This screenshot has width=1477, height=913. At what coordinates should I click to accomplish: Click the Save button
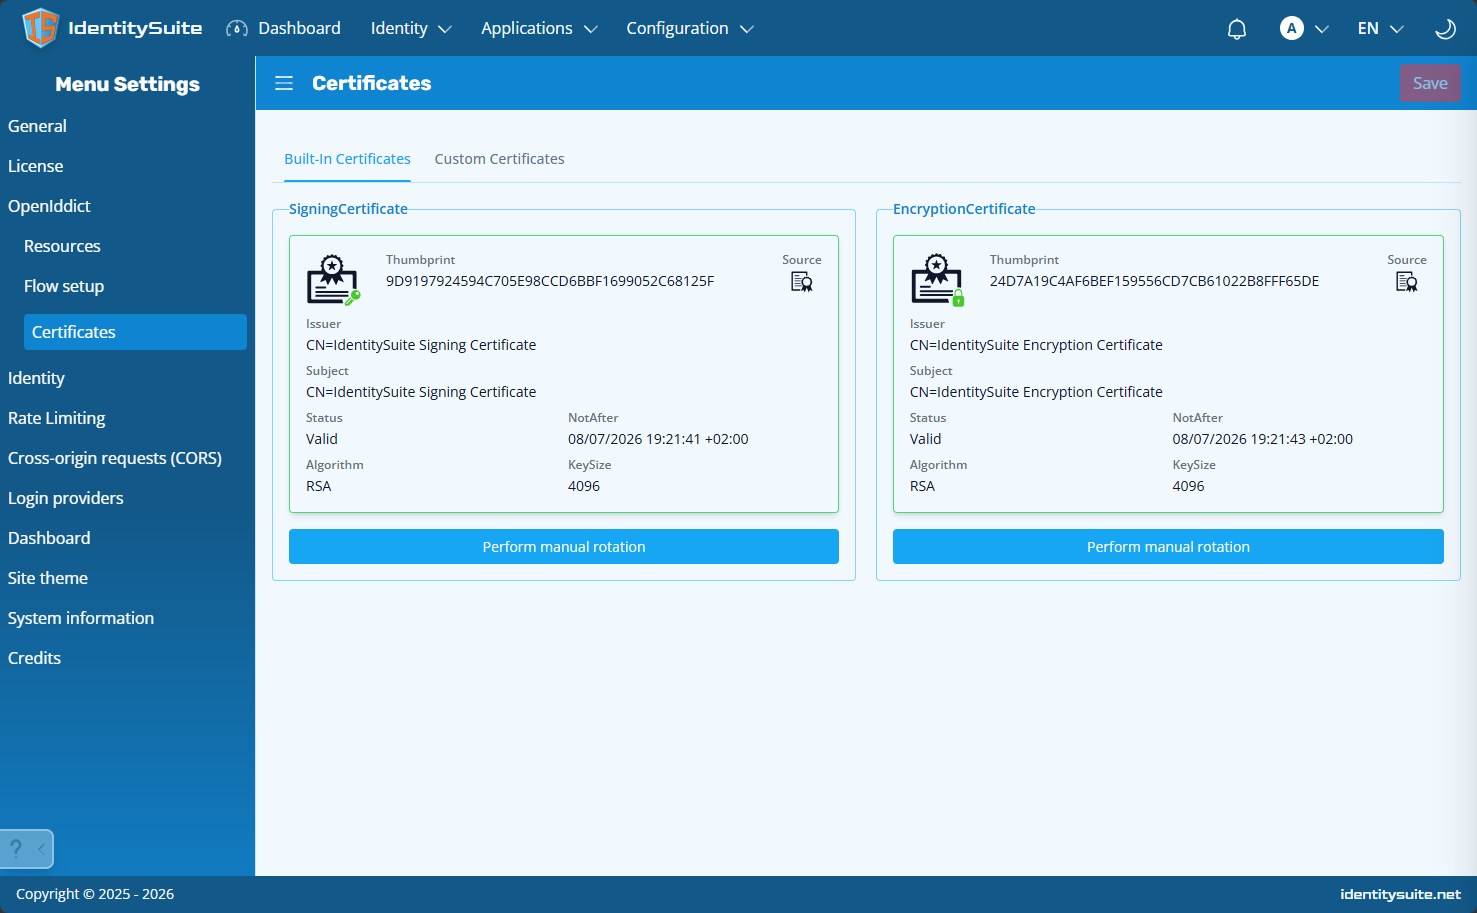pos(1430,83)
